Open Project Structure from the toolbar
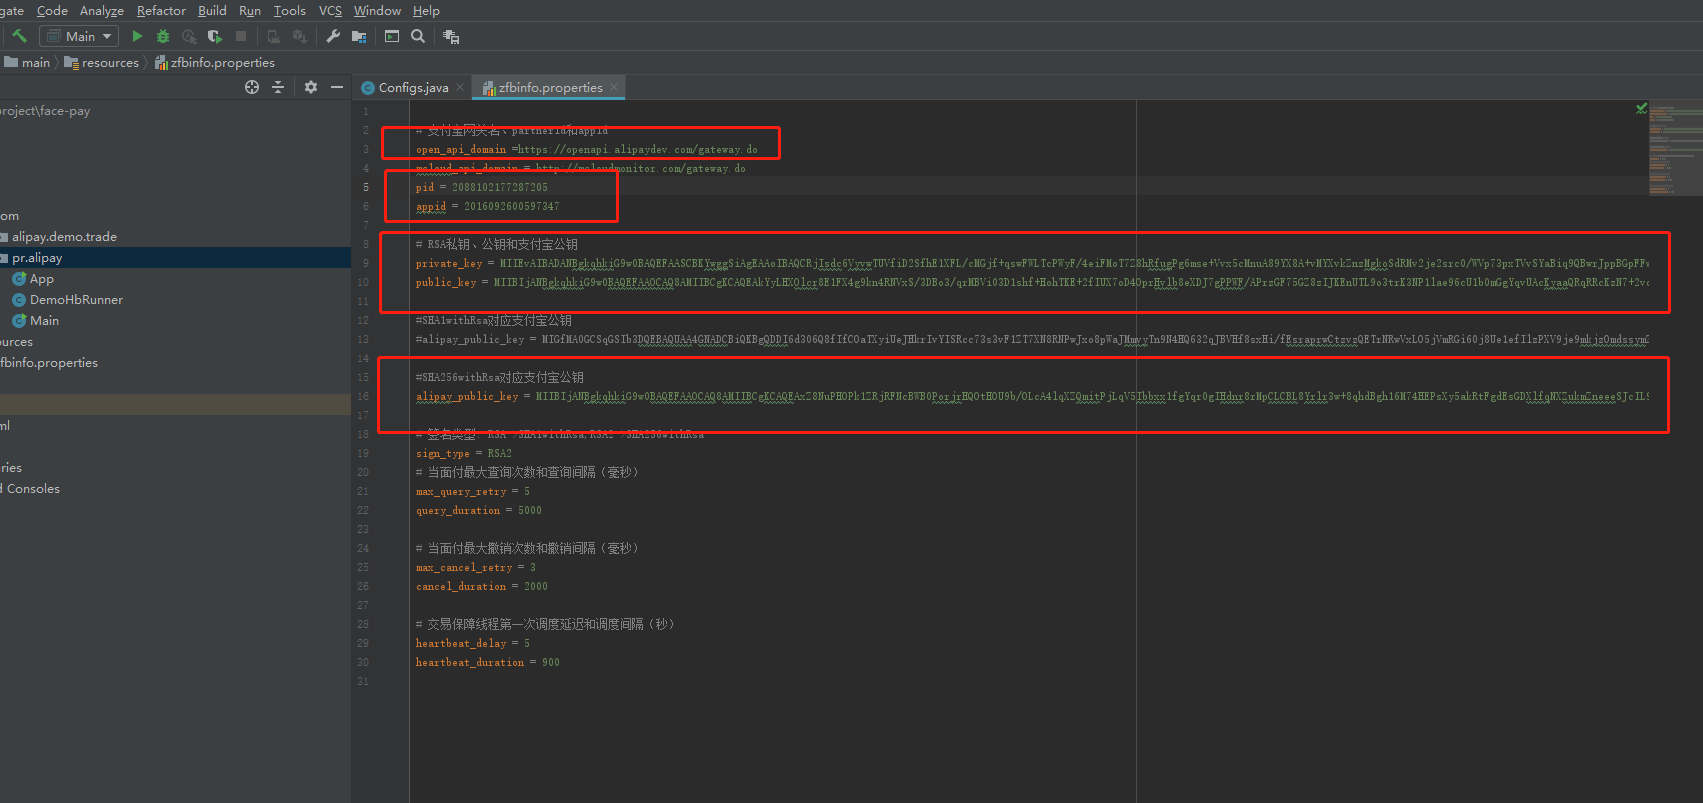 tap(359, 36)
